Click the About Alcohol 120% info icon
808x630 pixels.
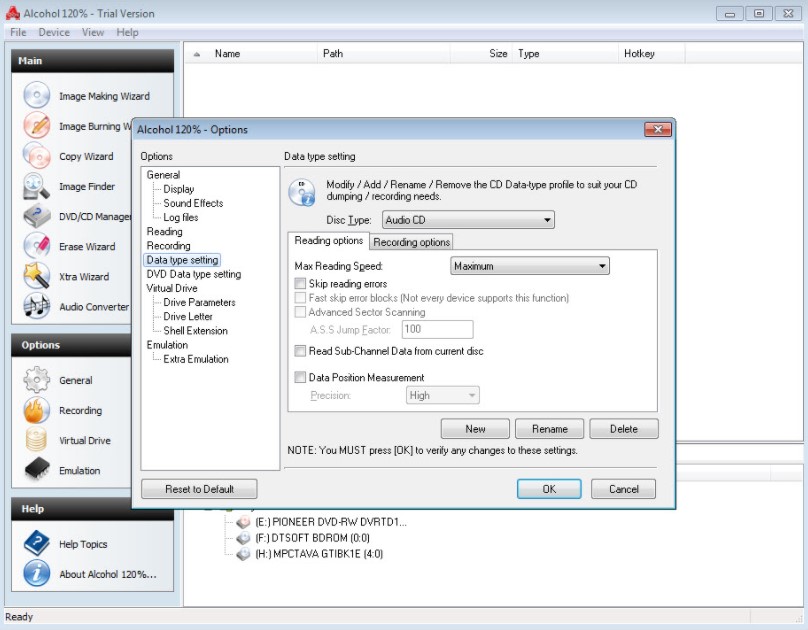tap(37, 574)
